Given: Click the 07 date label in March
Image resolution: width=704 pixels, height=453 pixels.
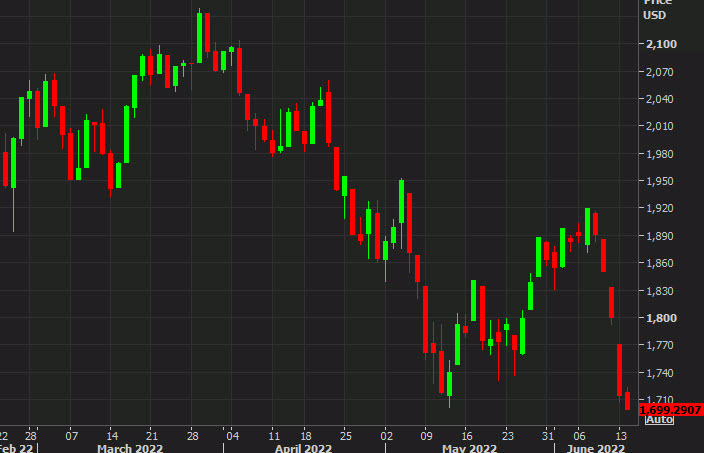Looking at the screenshot, I should click(71, 436).
